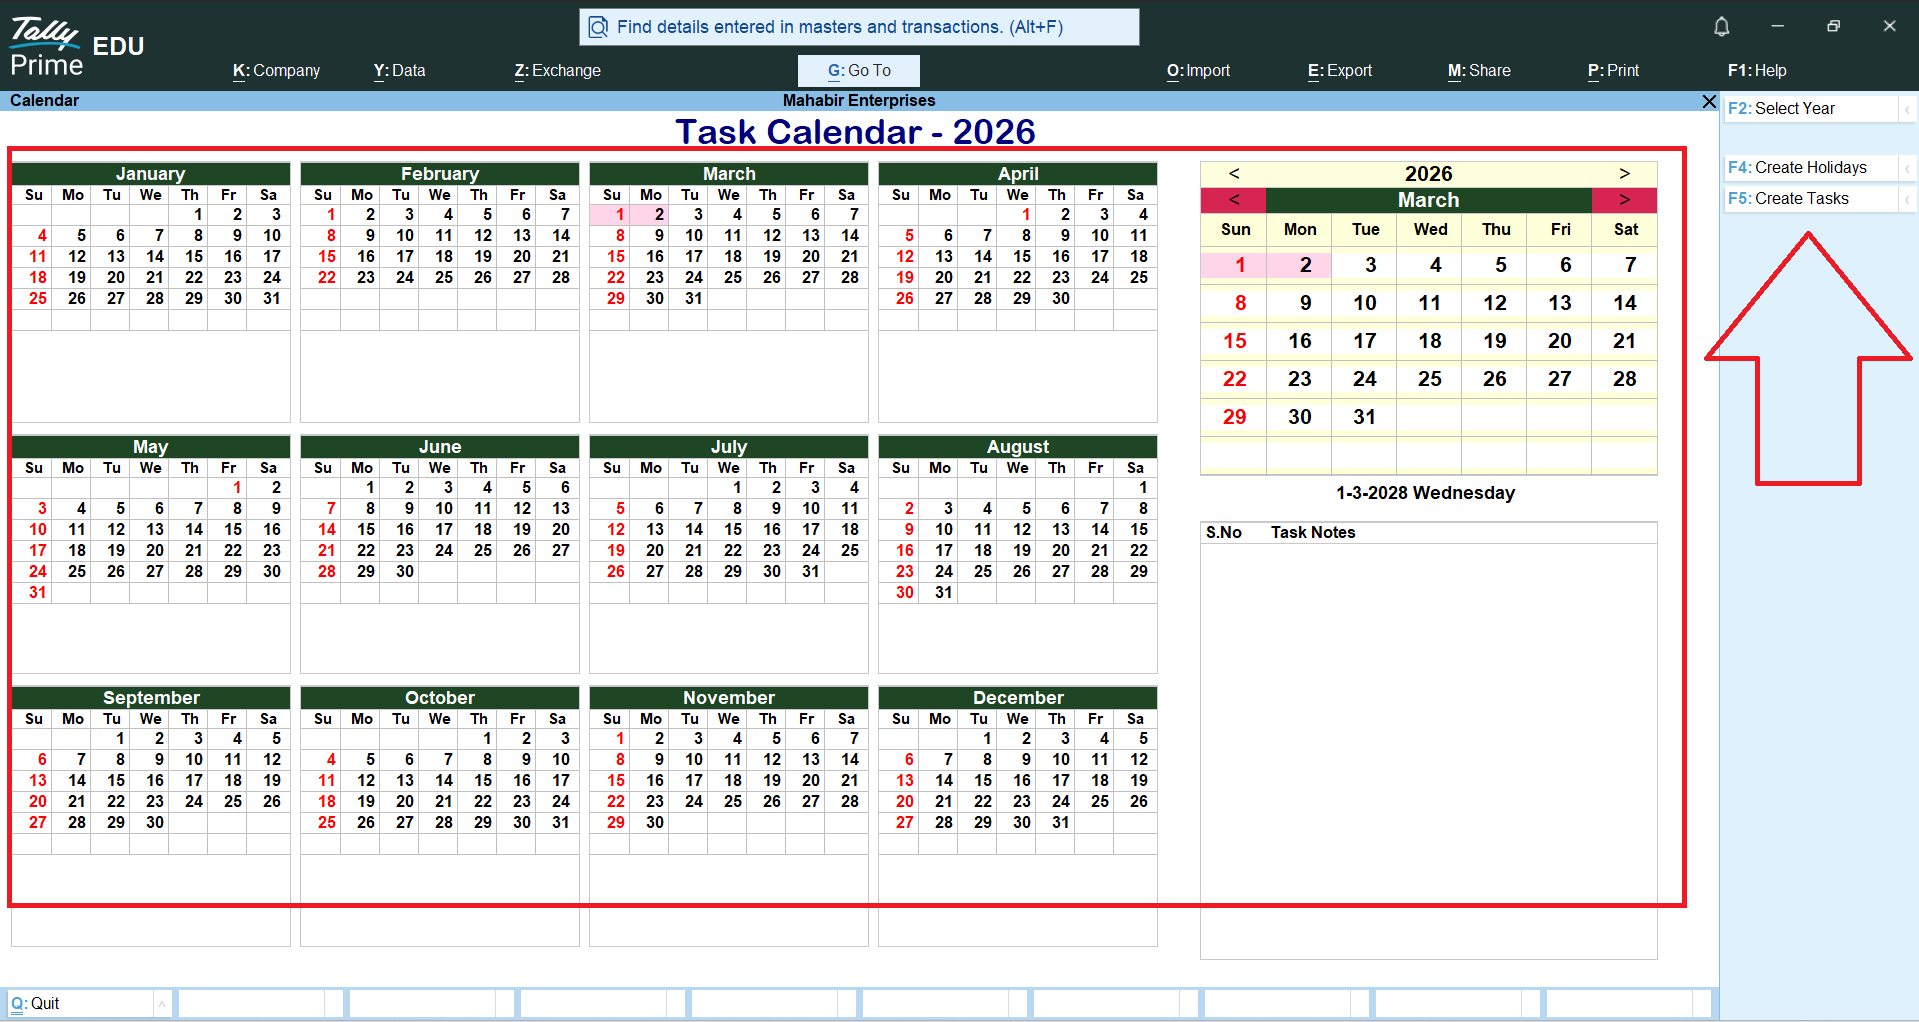Open the M: Share menu

1479,71
